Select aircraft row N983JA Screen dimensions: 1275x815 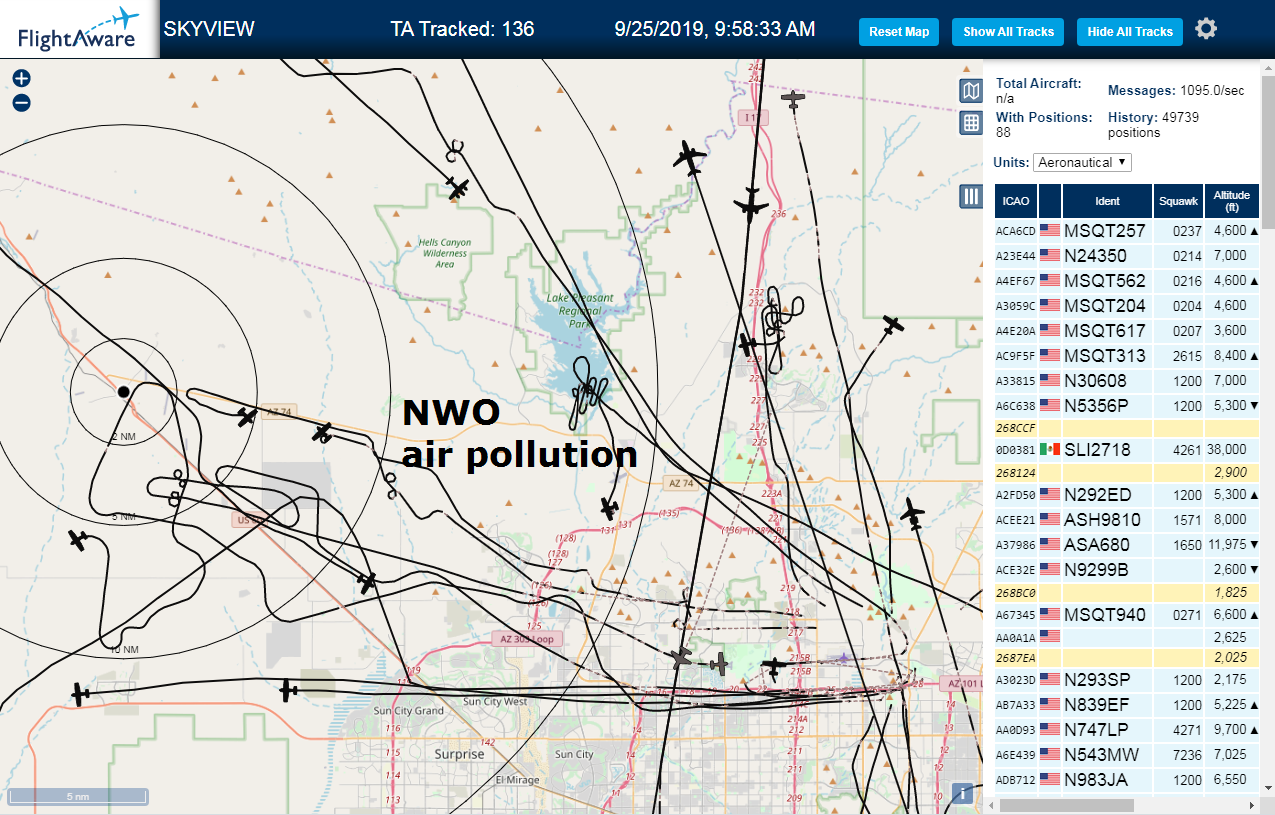[x=1127, y=780]
